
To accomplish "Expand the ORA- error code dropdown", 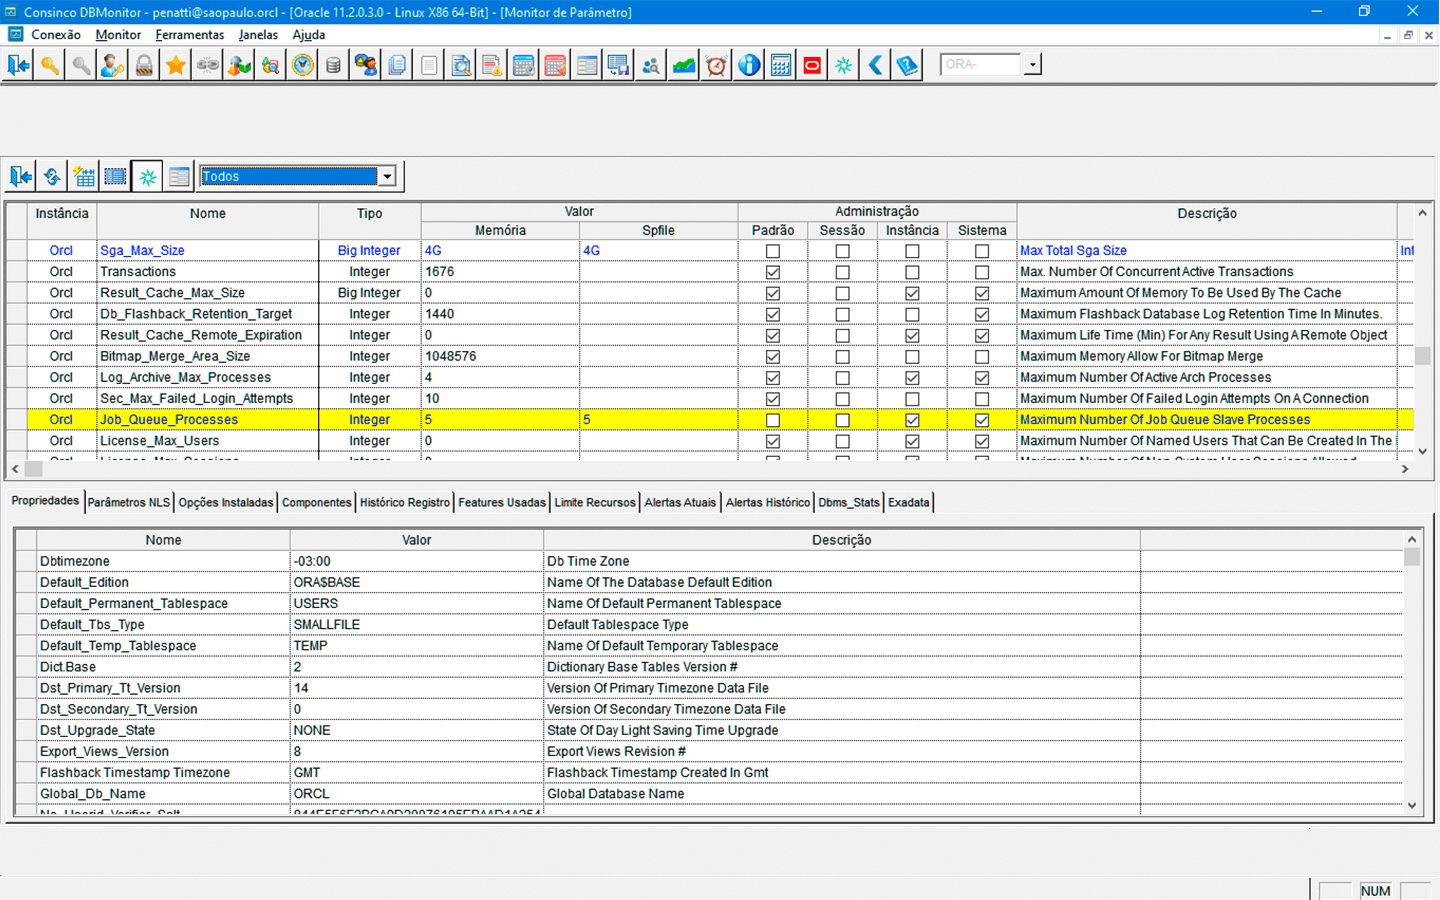I will click(x=1033, y=65).
